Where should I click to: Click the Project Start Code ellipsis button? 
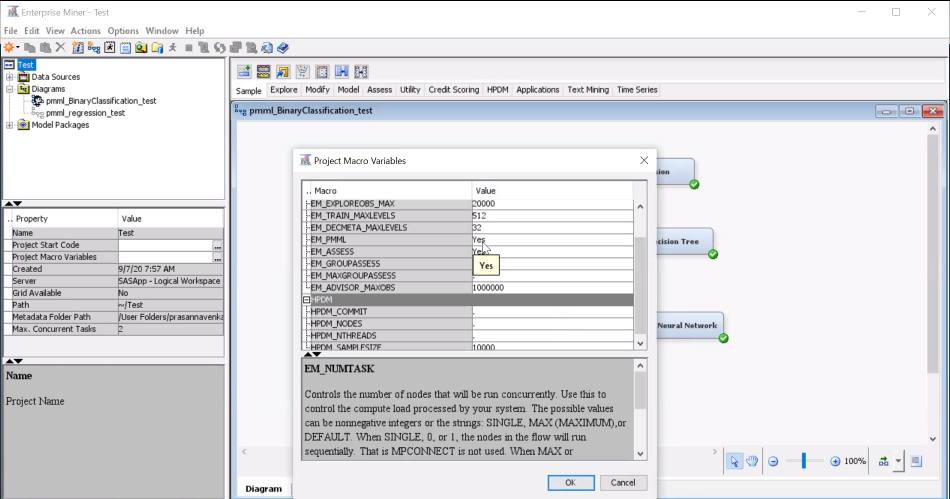coord(217,245)
